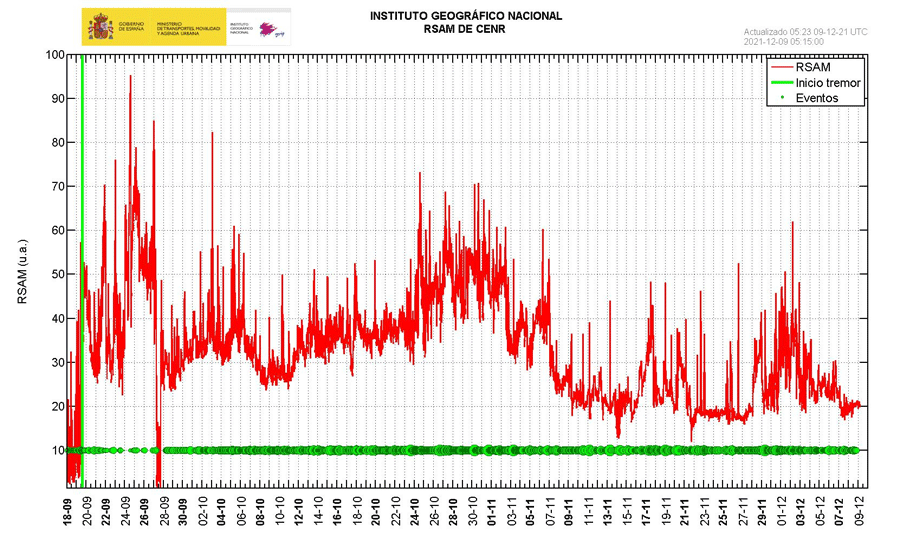
Task: Select the 'Inicio tremor' legend label
Action: [828, 83]
